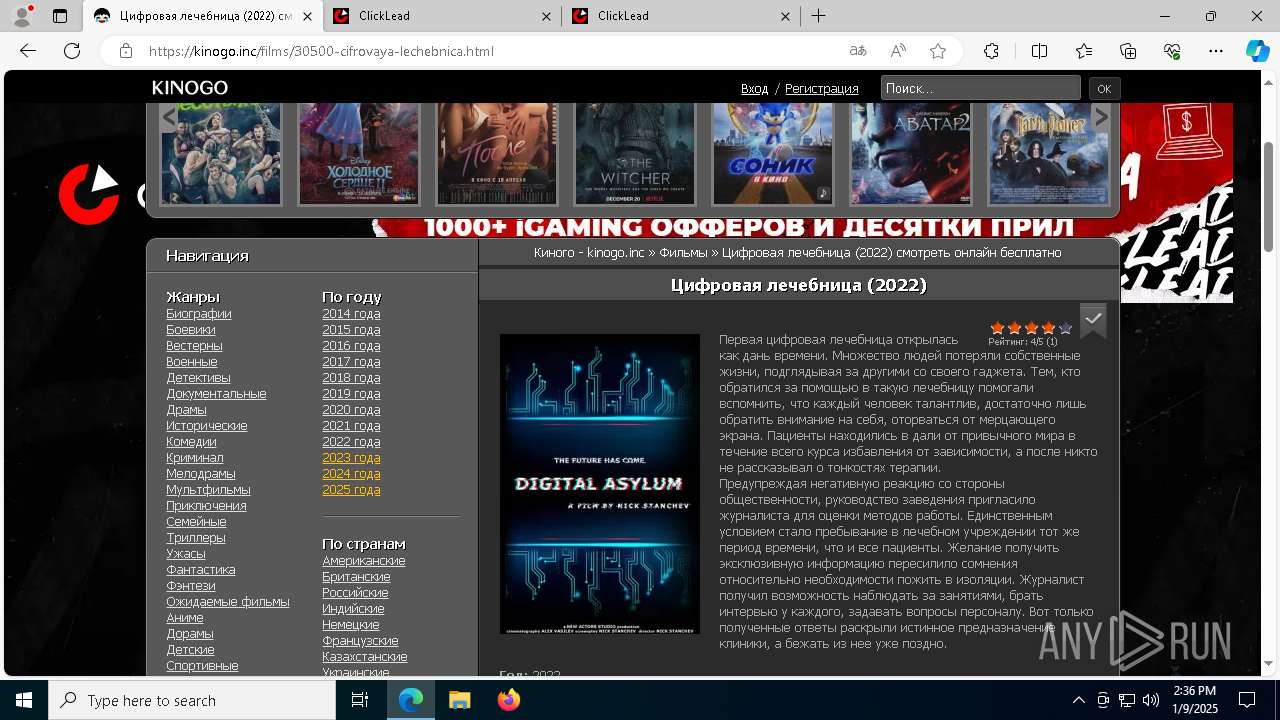Add this page to favorites star
This screenshot has height=720, width=1280.
938,51
